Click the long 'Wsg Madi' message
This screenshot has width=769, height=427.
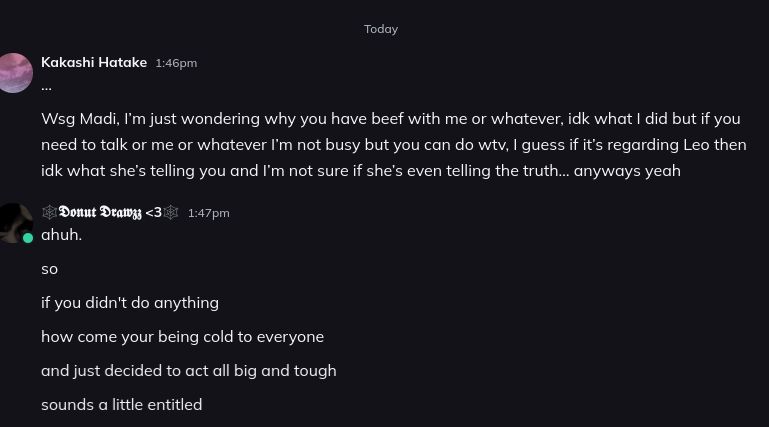(x=390, y=144)
